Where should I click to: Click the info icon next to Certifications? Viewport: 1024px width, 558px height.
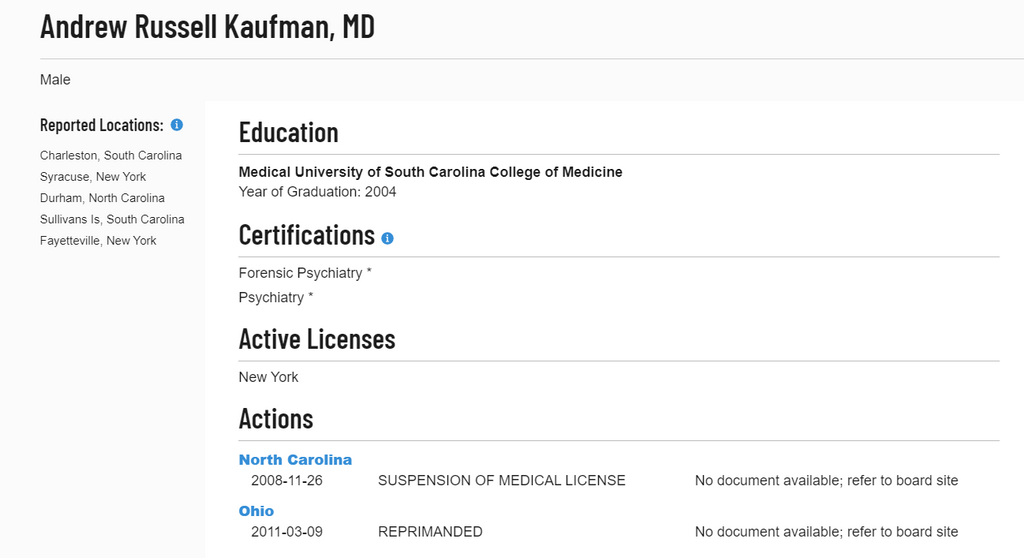click(x=387, y=238)
